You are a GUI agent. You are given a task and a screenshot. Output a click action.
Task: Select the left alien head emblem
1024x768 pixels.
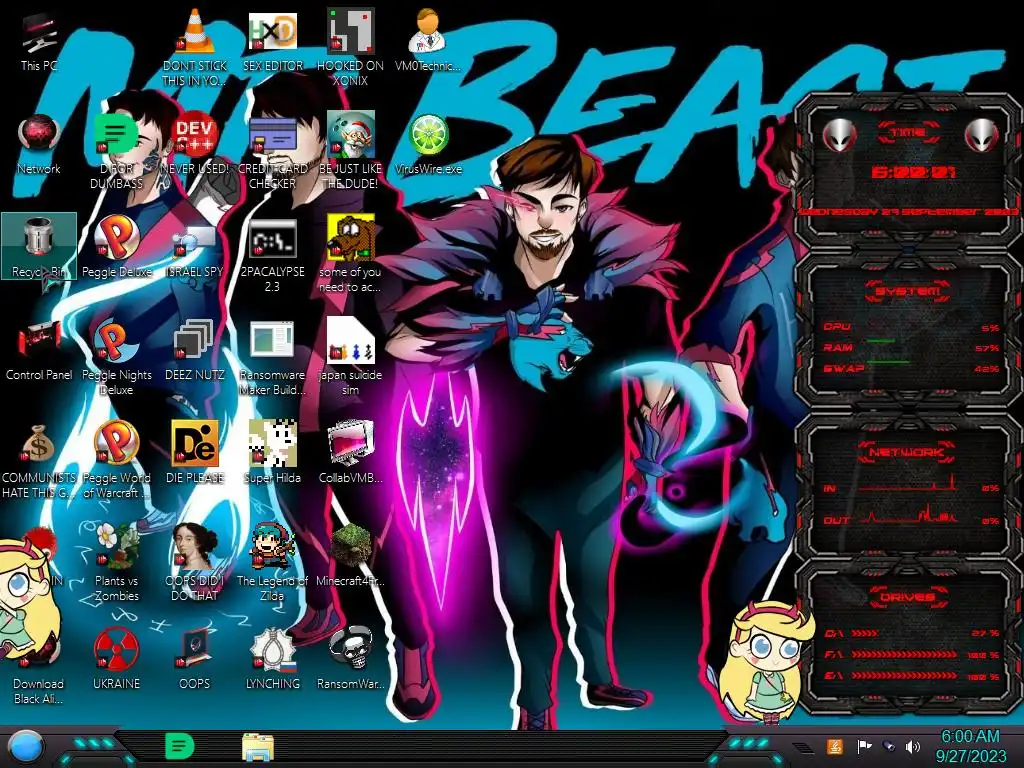pos(839,136)
